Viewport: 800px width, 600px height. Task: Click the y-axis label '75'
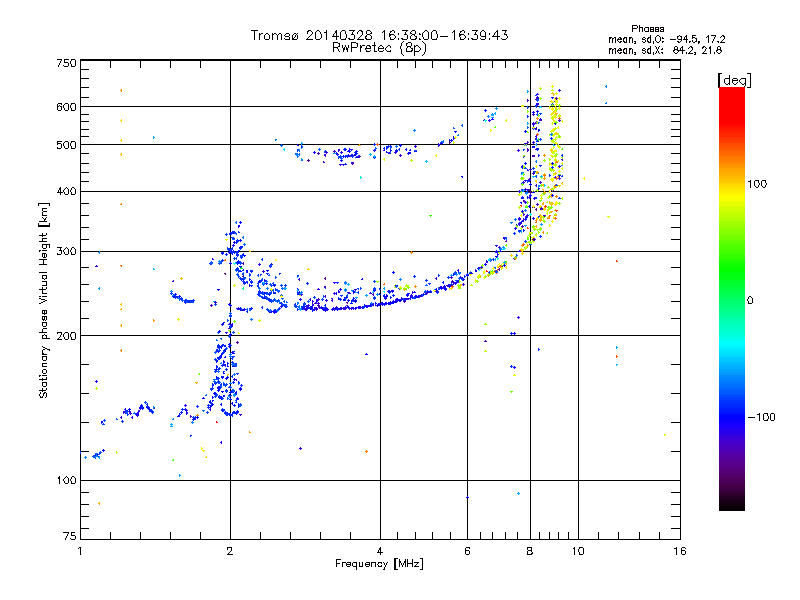point(70,536)
